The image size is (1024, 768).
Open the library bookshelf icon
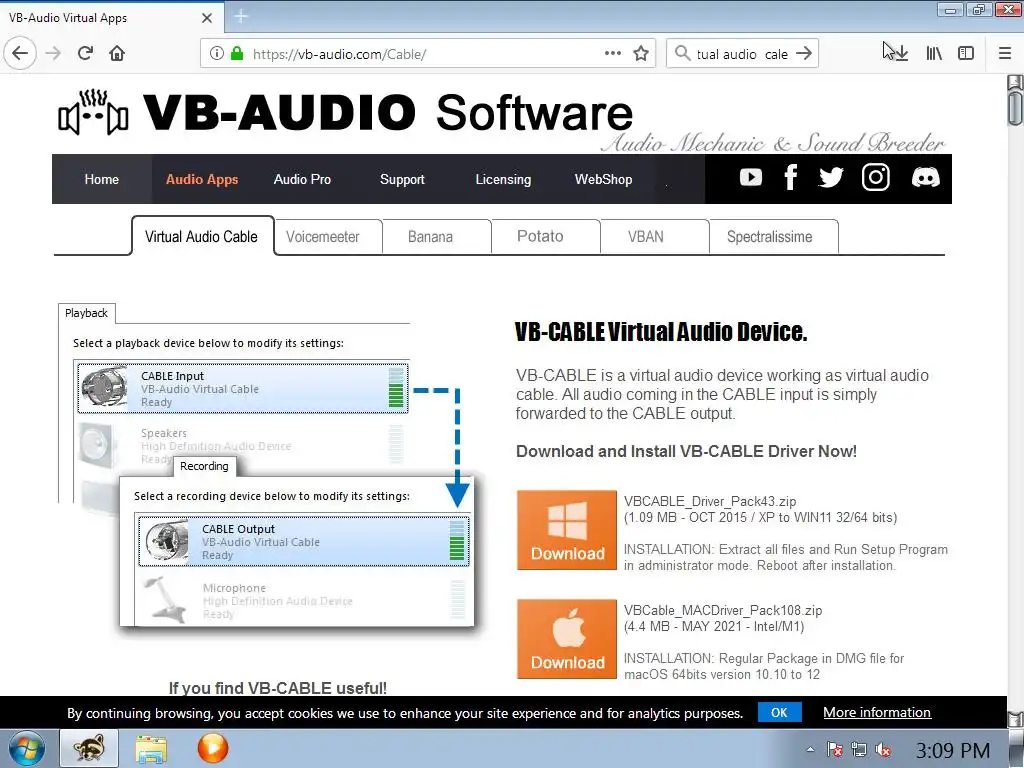tap(934, 54)
